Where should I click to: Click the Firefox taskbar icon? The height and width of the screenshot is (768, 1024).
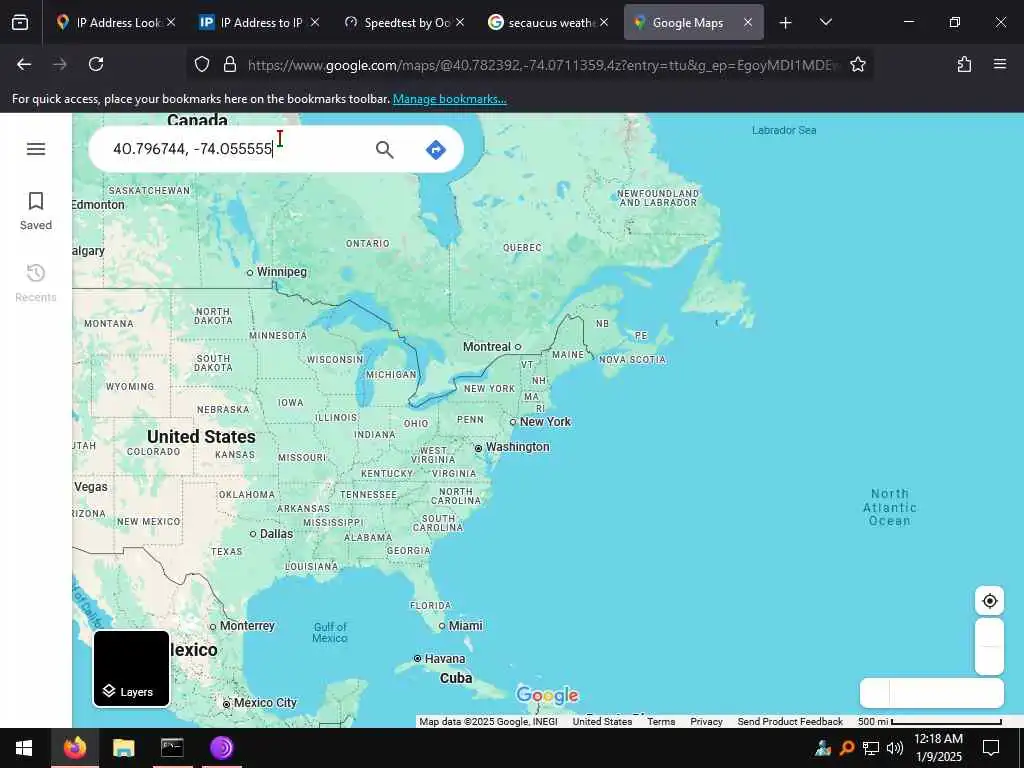point(75,748)
